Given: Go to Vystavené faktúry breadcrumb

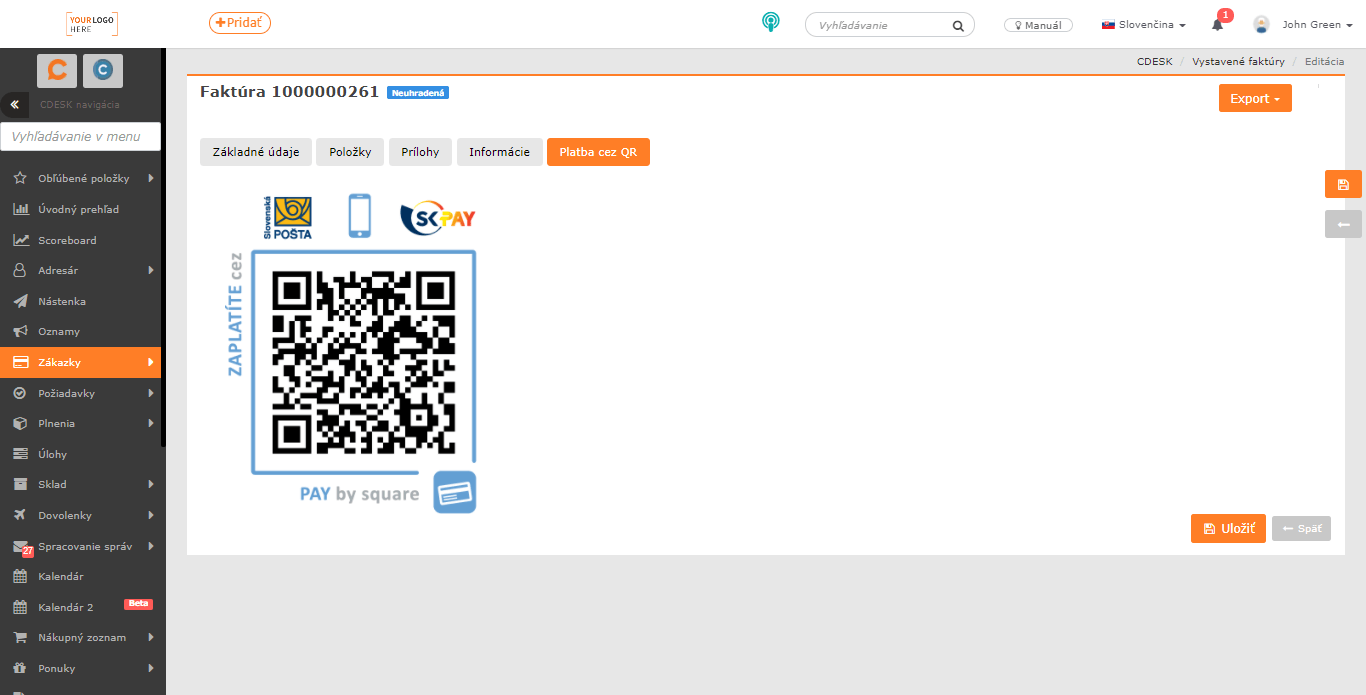Looking at the screenshot, I should 1238,61.
